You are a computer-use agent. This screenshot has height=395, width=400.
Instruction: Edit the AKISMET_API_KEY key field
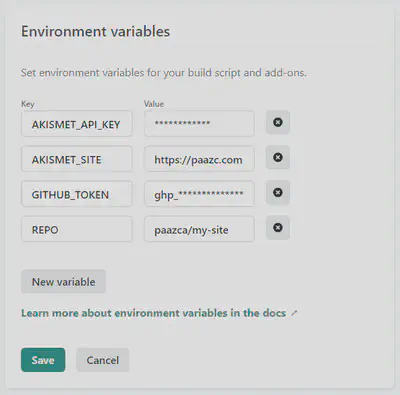tap(77, 124)
